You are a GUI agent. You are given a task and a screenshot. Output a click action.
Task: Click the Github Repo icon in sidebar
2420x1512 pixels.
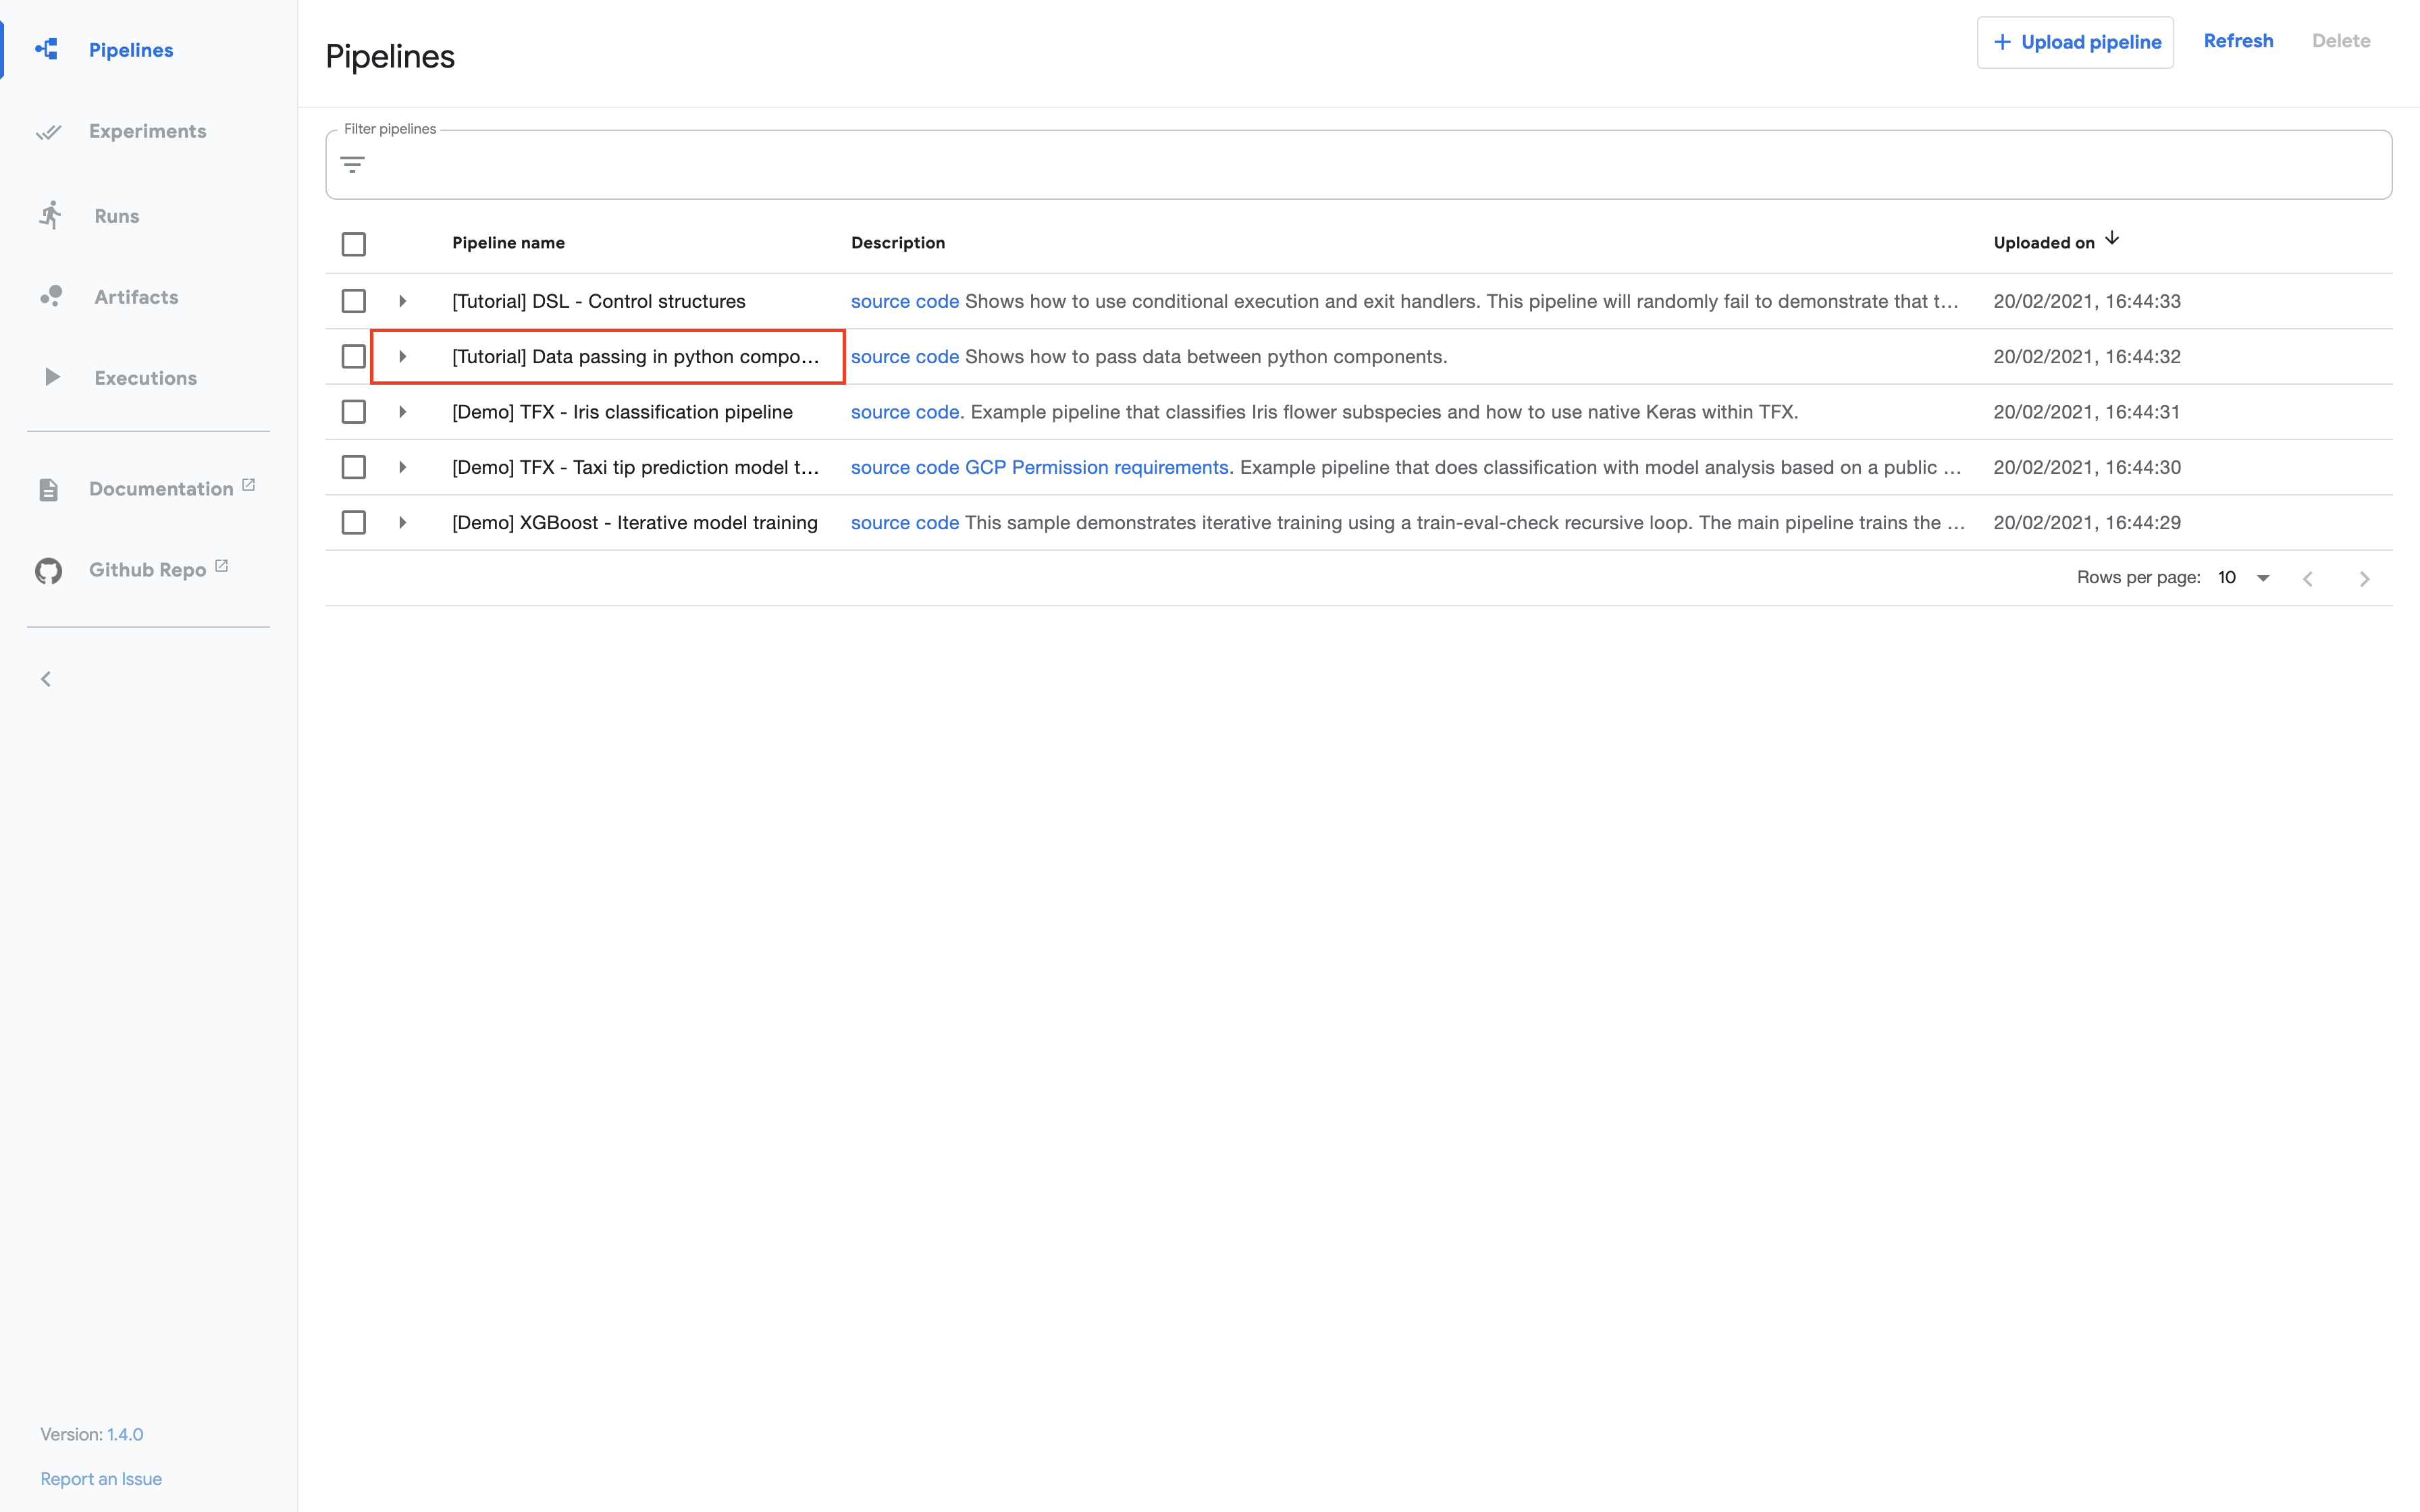click(x=47, y=570)
